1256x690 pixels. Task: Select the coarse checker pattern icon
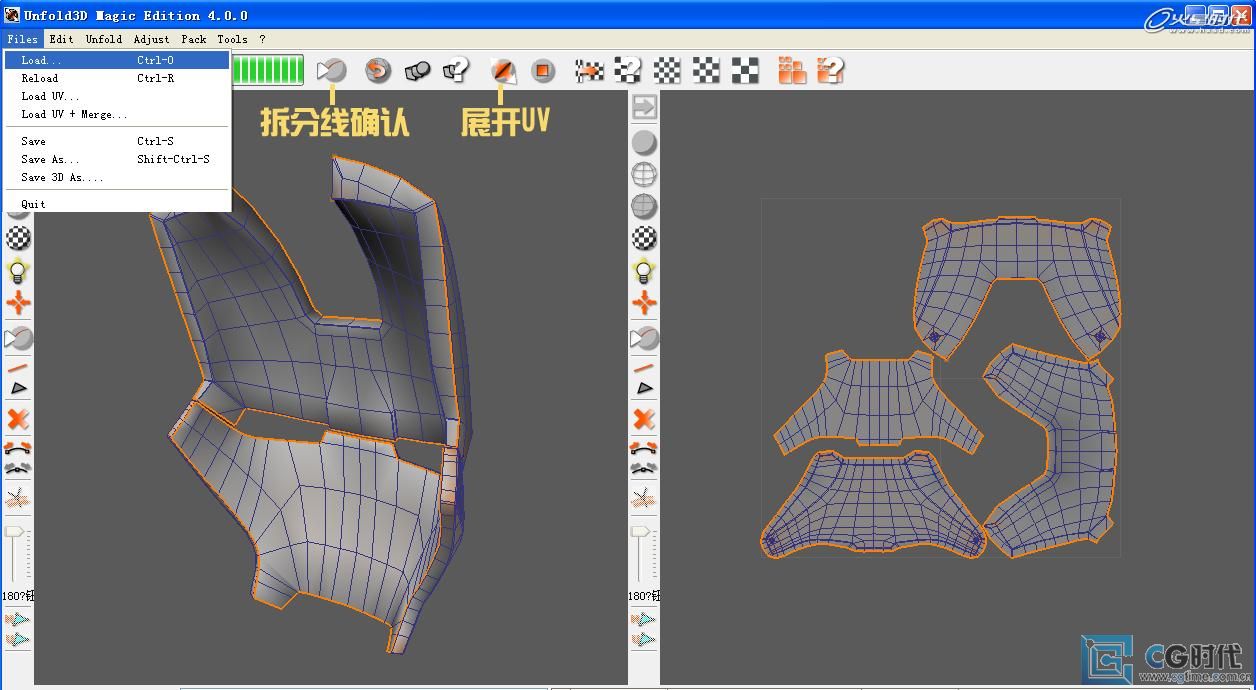[745, 70]
